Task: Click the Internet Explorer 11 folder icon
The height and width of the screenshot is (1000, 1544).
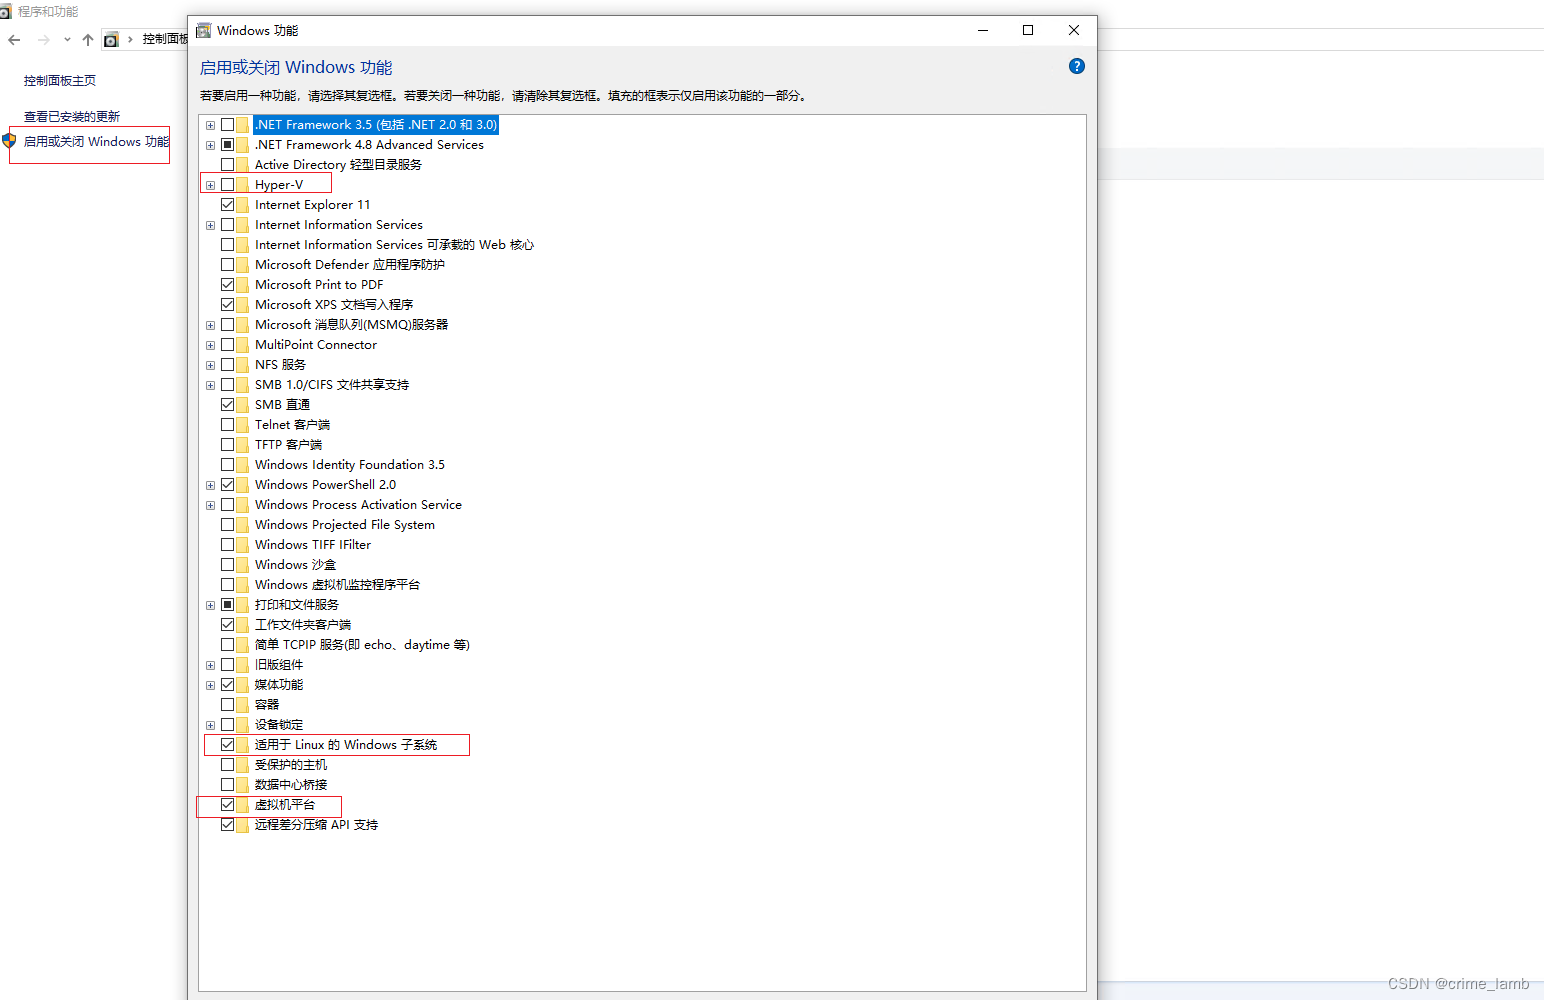Action: [243, 205]
